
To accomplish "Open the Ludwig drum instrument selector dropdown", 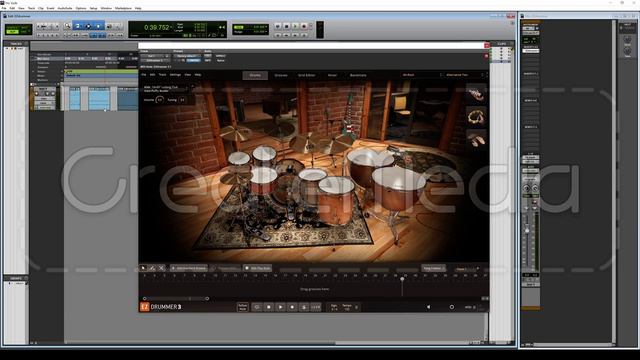I will click(167, 89).
